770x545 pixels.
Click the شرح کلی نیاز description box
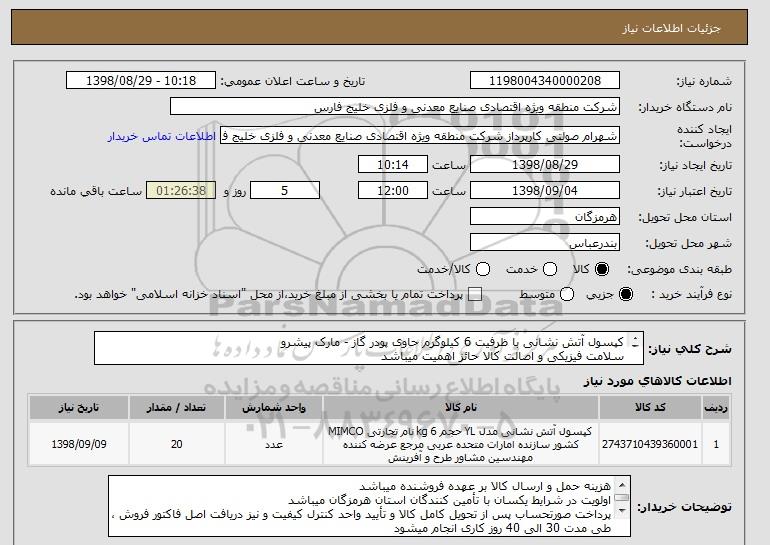pyautogui.click(x=369, y=349)
